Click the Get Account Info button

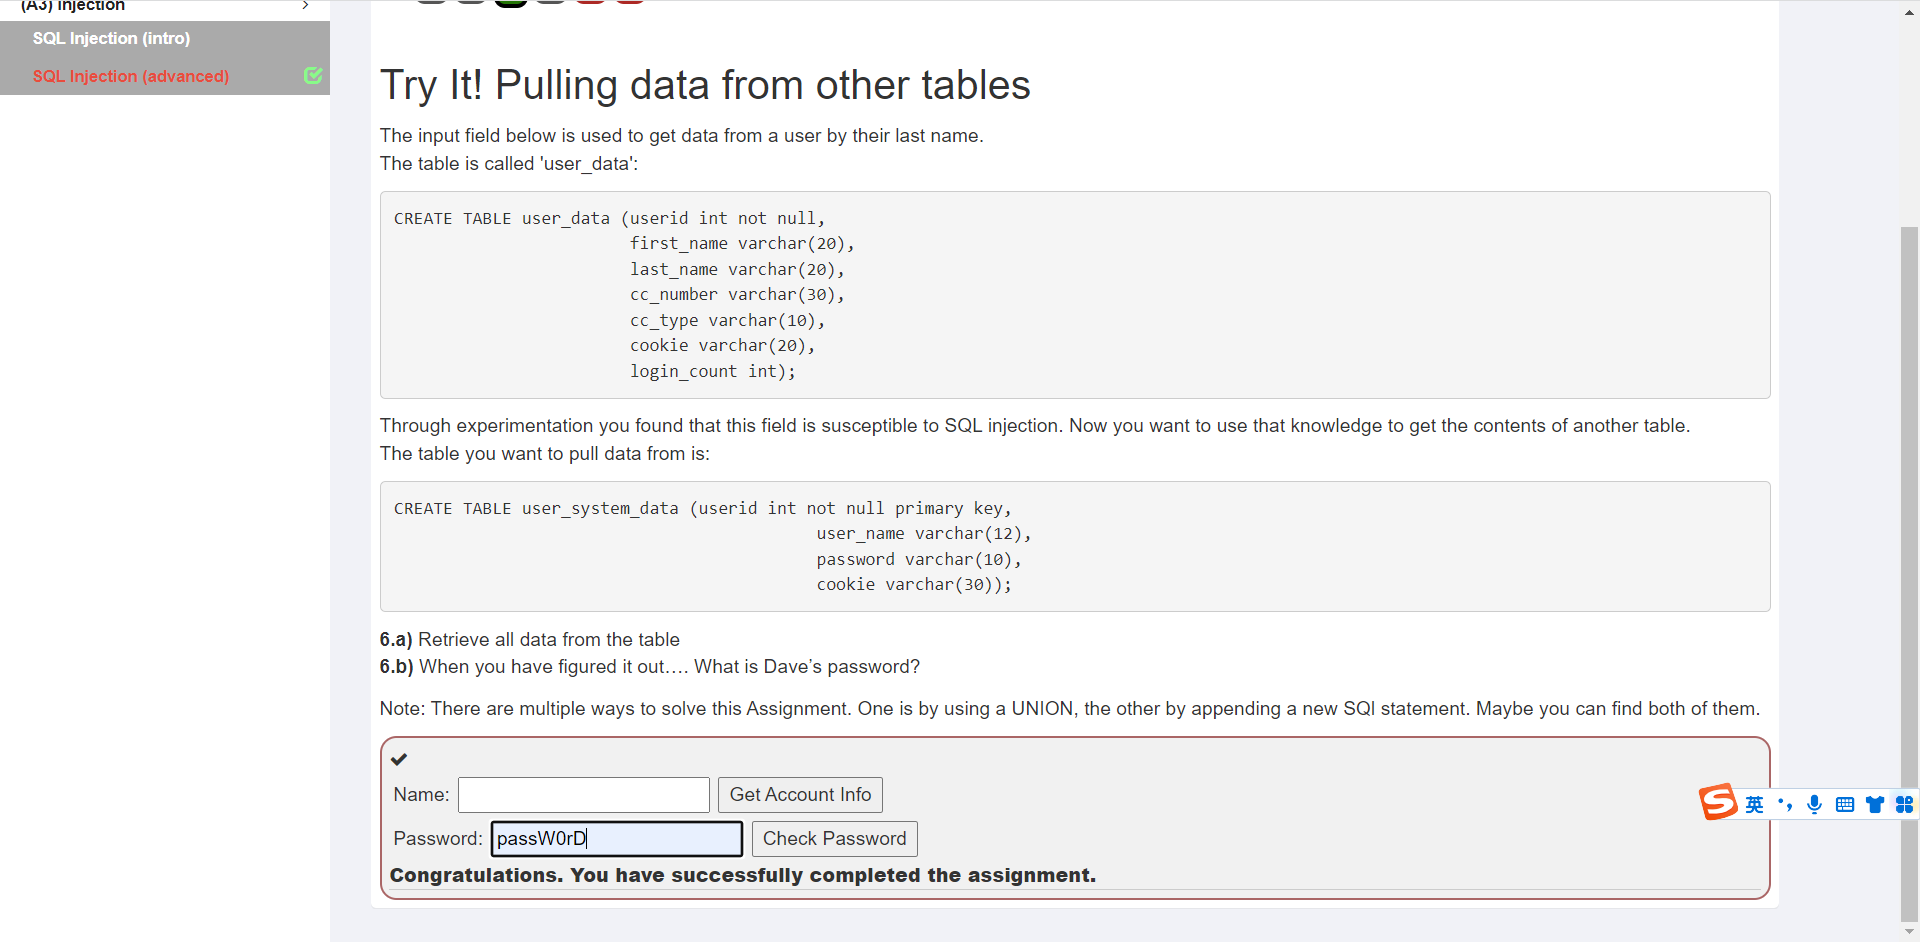click(x=800, y=795)
